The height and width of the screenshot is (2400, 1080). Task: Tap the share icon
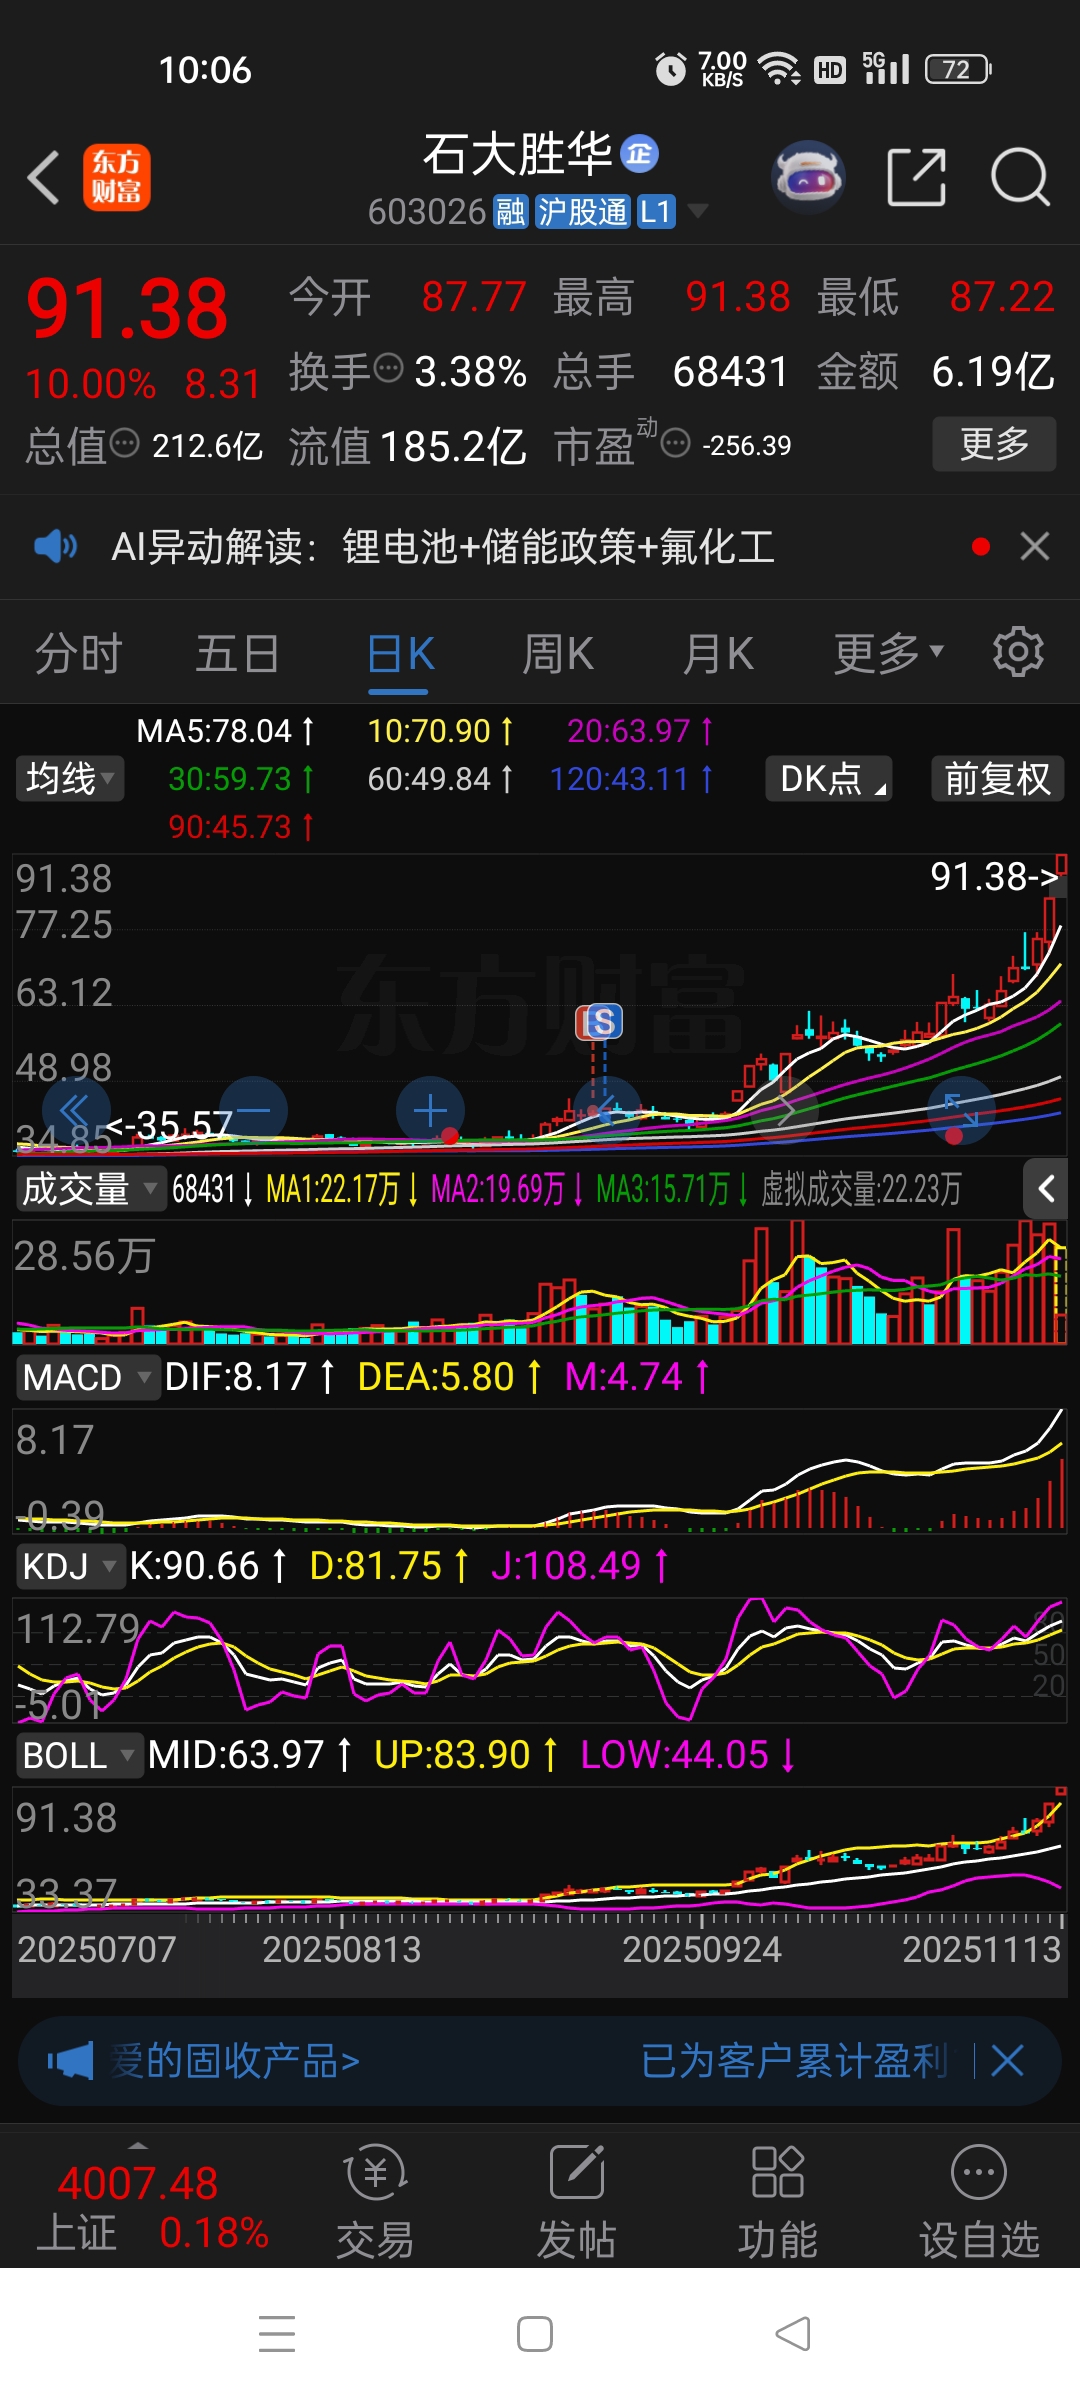click(916, 177)
